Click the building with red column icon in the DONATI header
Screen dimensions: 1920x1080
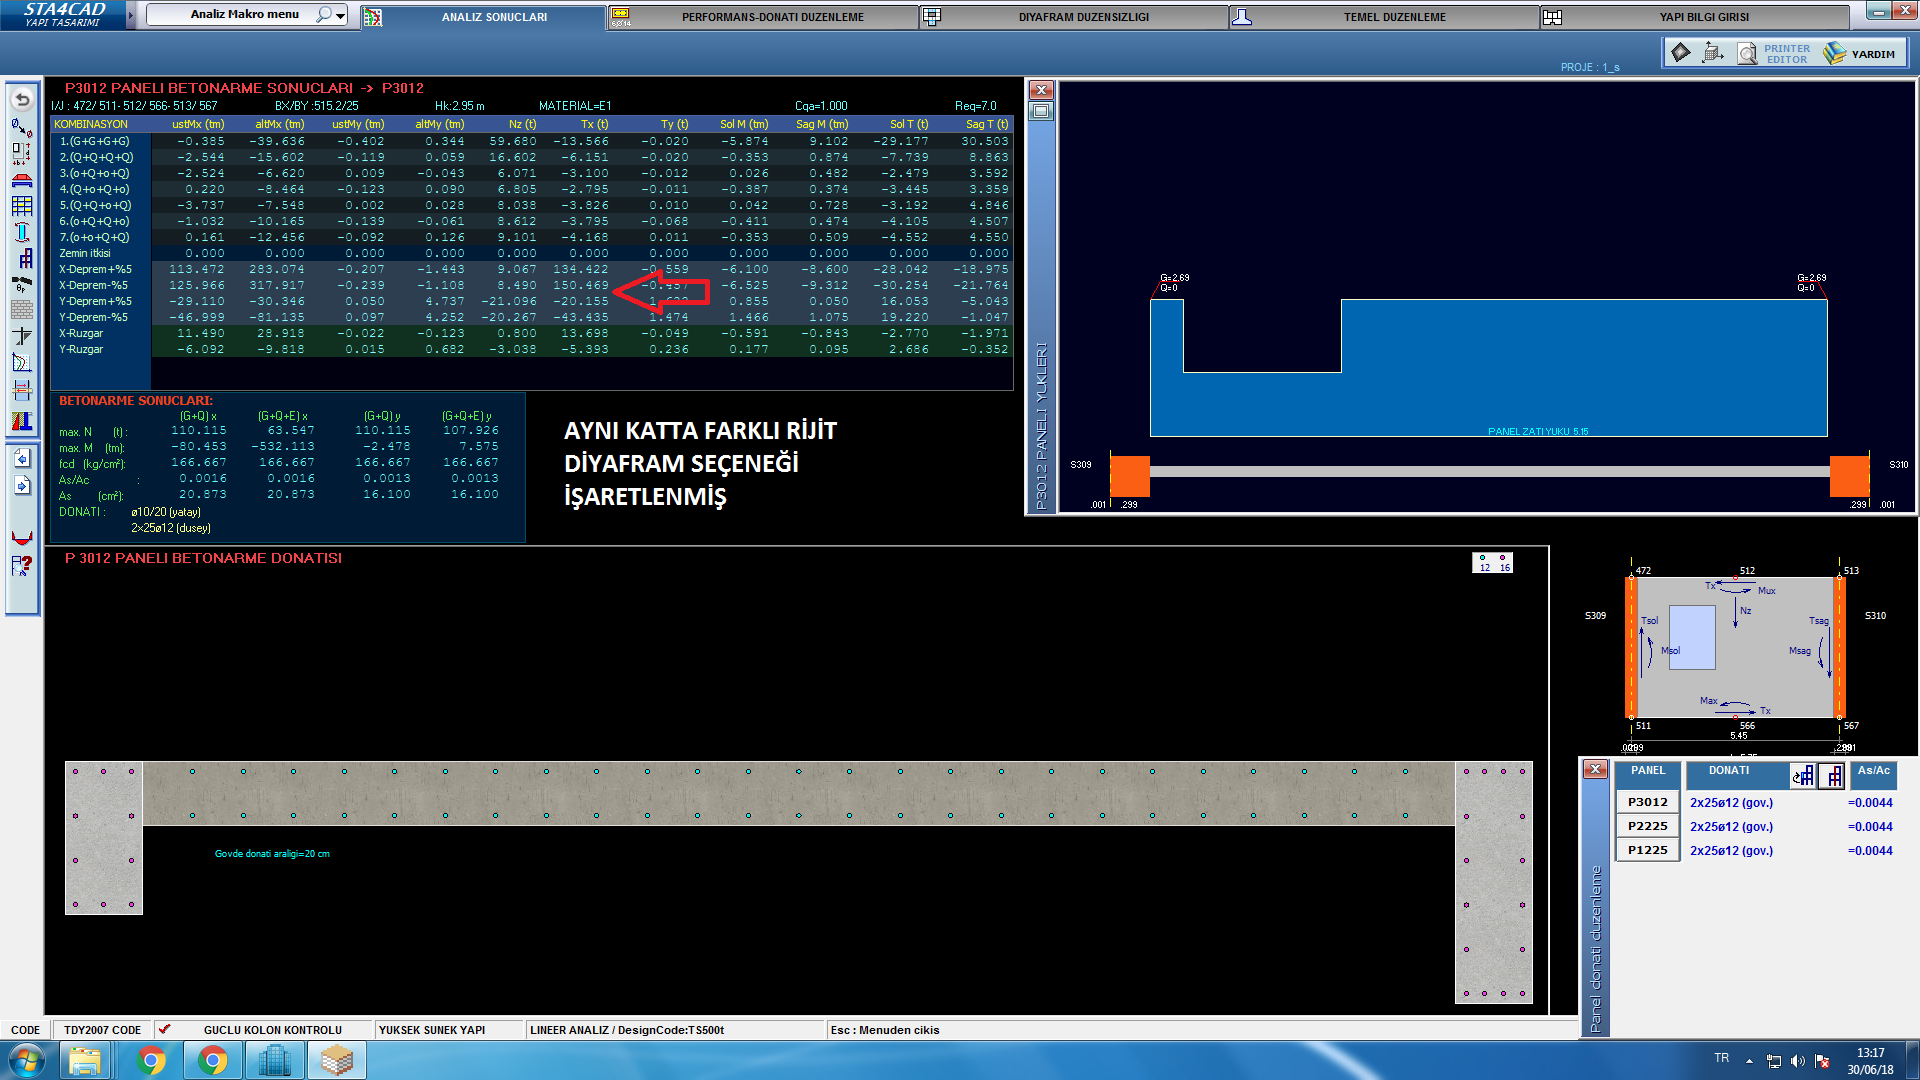[1833, 776]
